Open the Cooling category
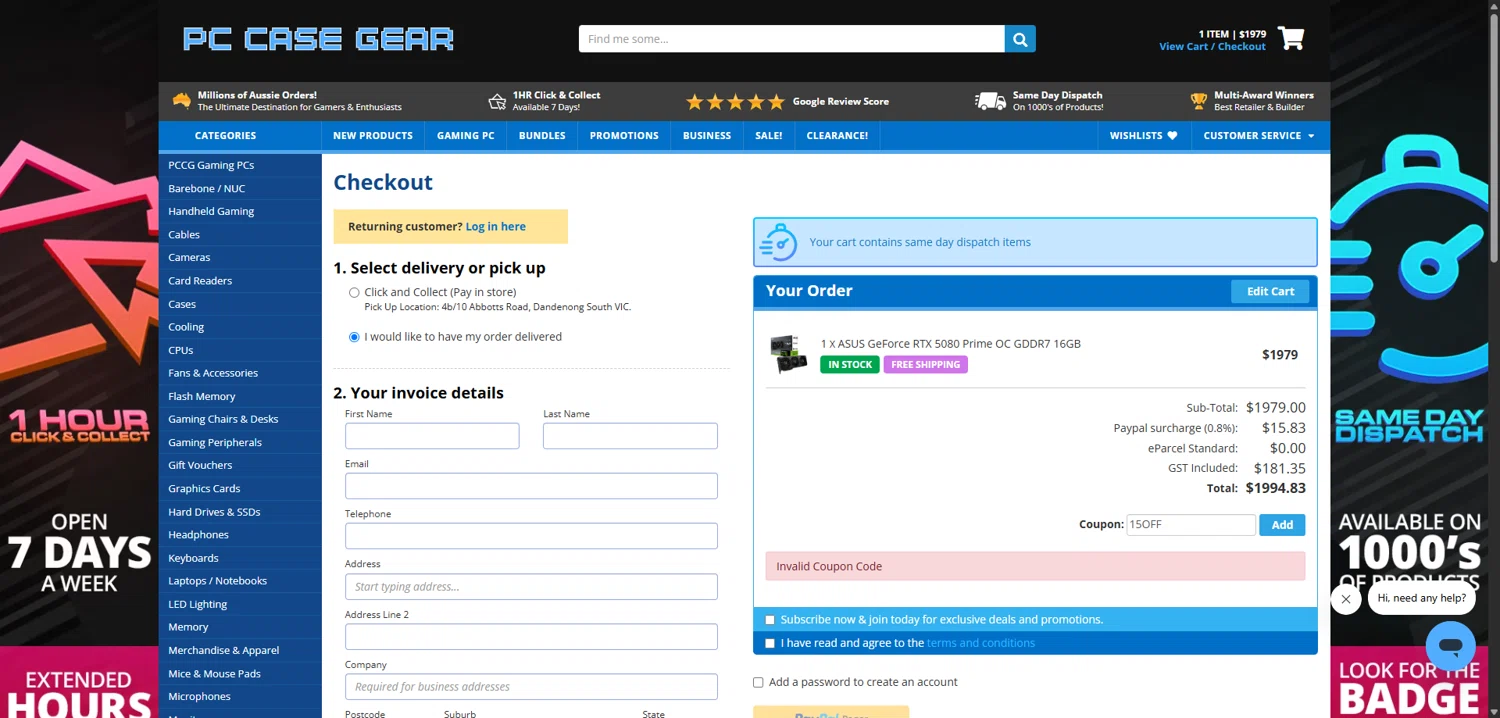This screenshot has height=718, width=1500. (x=240, y=327)
